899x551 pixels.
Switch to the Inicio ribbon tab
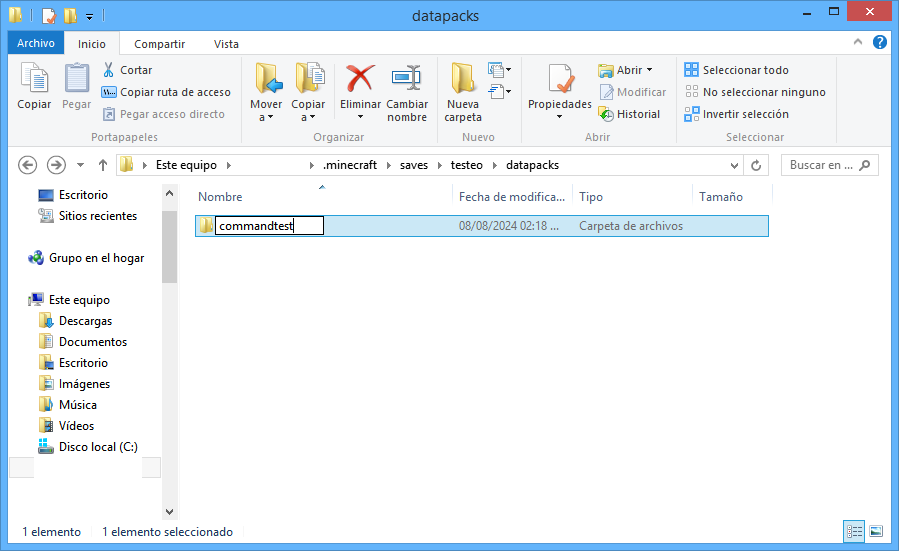tap(92, 44)
